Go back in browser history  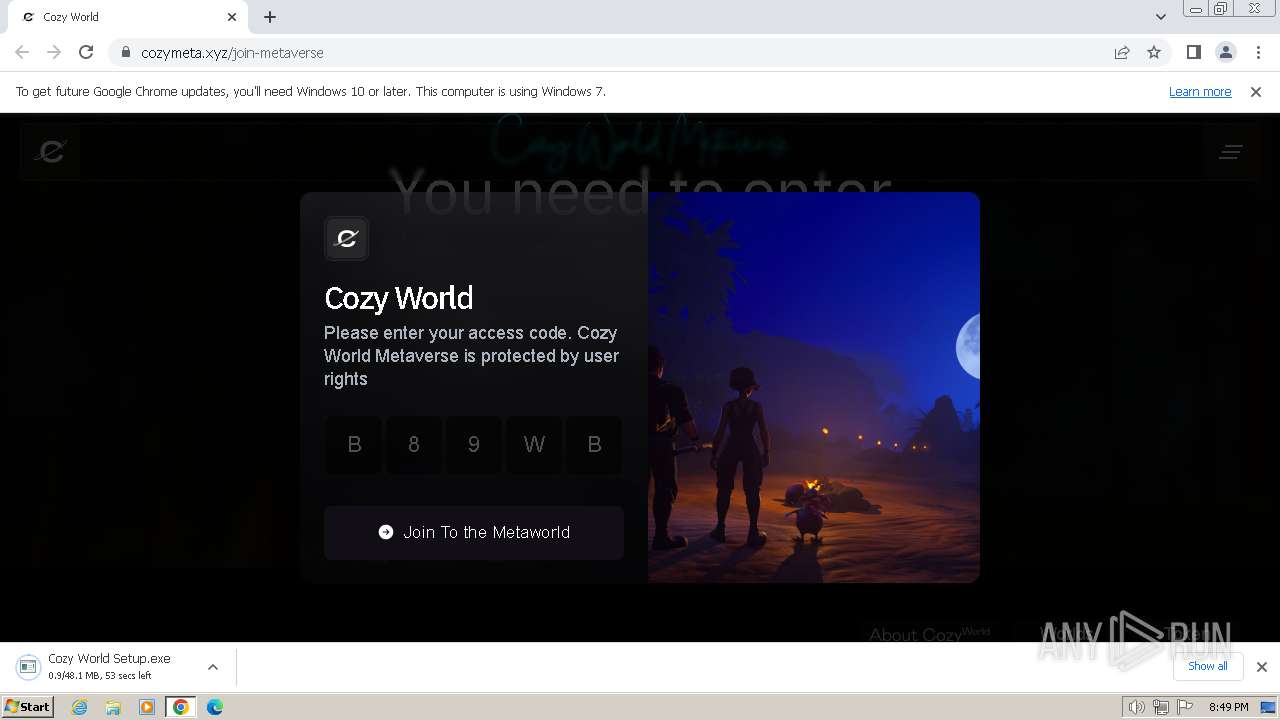pos(22,52)
